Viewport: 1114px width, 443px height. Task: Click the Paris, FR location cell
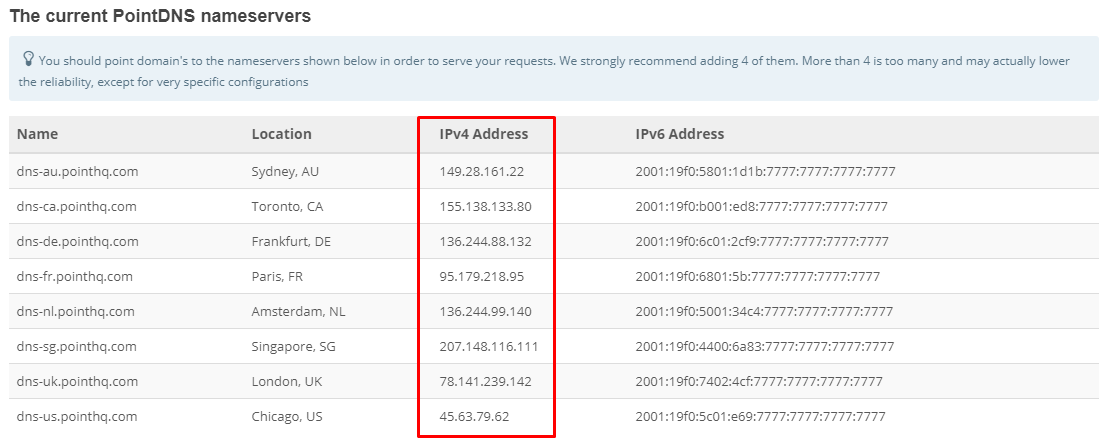(x=277, y=276)
